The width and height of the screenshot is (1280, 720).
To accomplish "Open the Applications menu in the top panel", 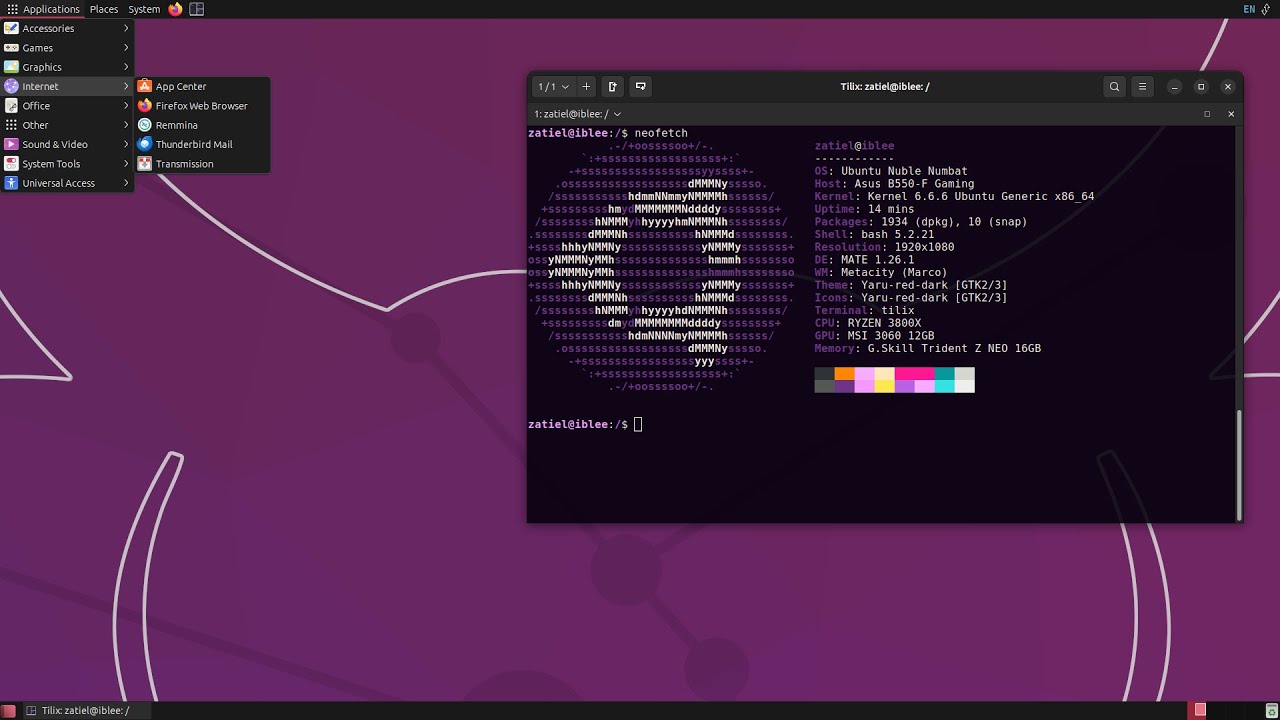I will tap(43, 9).
